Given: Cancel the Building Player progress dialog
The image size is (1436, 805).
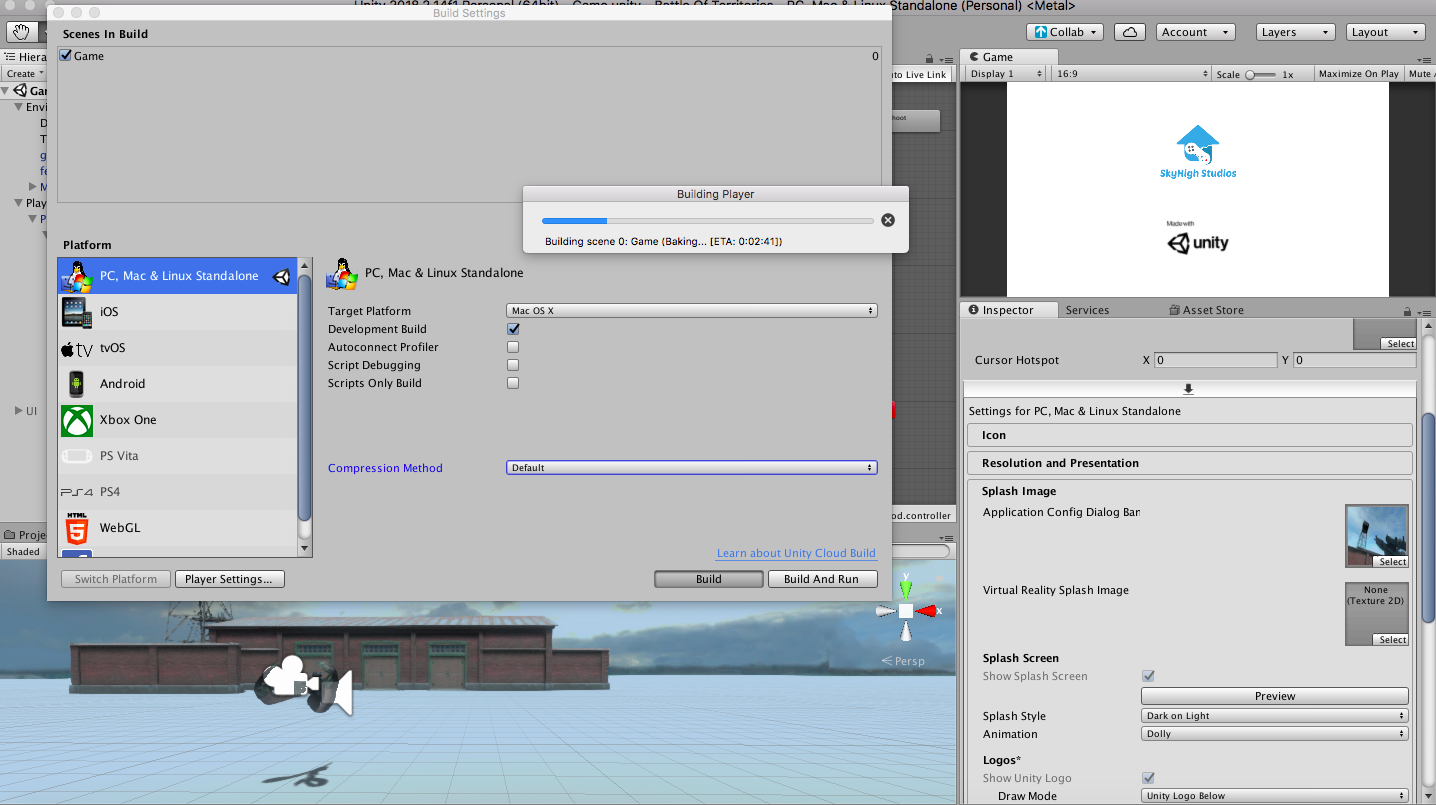Looking at the screenshot, I should (888, 220).
